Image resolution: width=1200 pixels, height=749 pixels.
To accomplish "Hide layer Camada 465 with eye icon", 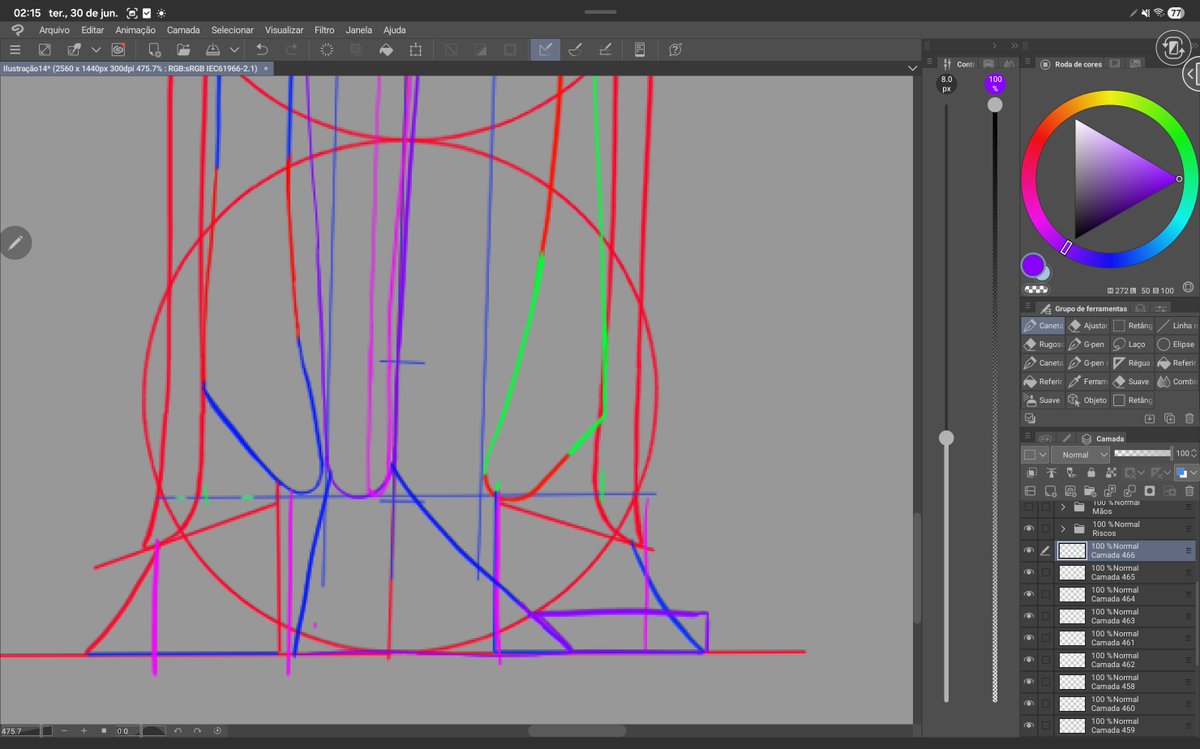I will pos(1029,572).
